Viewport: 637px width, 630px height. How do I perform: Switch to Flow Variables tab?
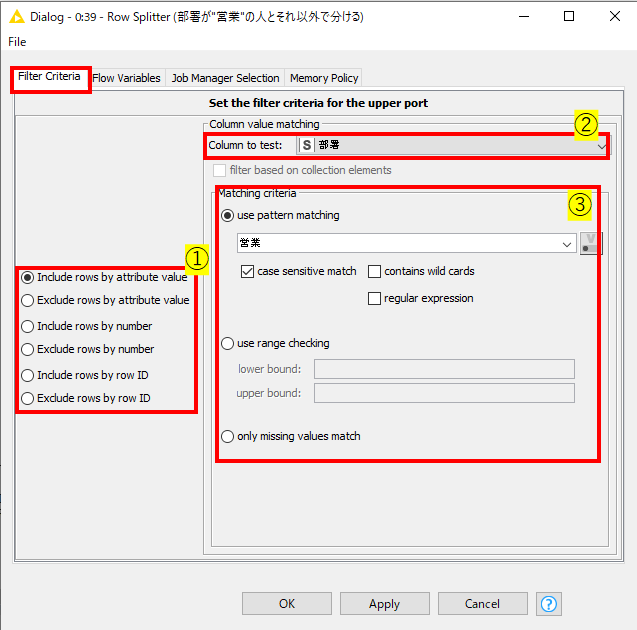pyautogui.click(x=126, y=78)
